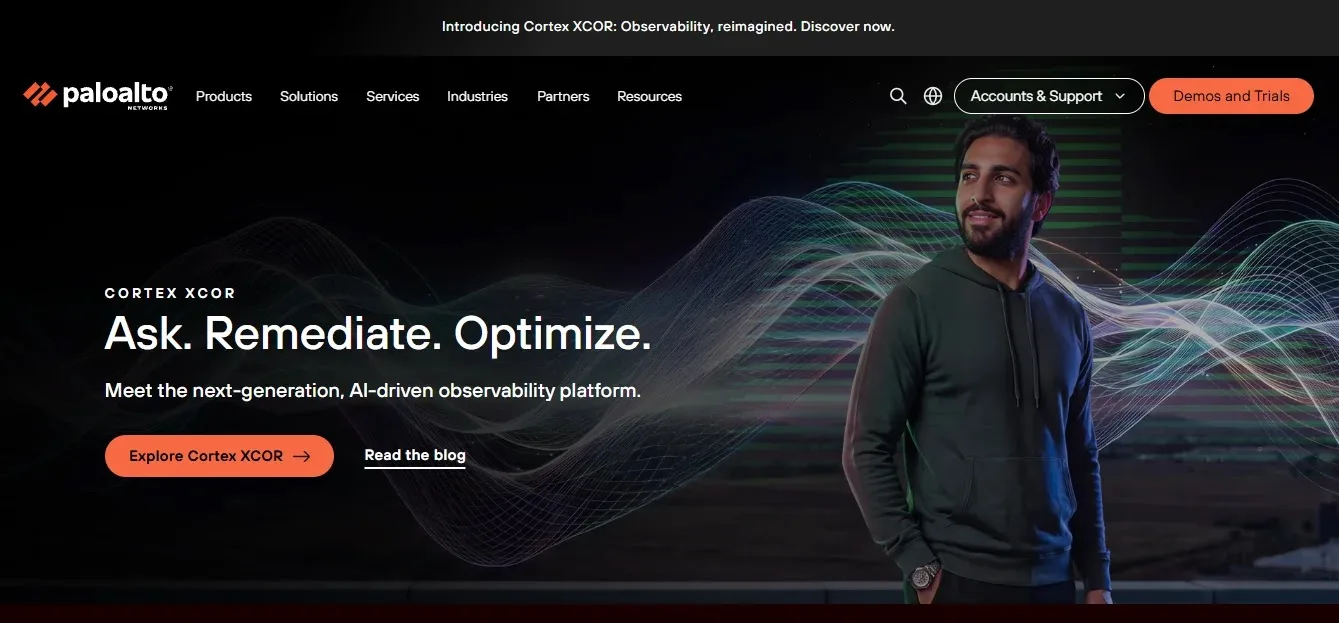Click the CORTEX XCOR eyebrow label
Image resolution: width=1339 pixels, height=623 pixels.
pyautogui.click(x=170, y=293)
